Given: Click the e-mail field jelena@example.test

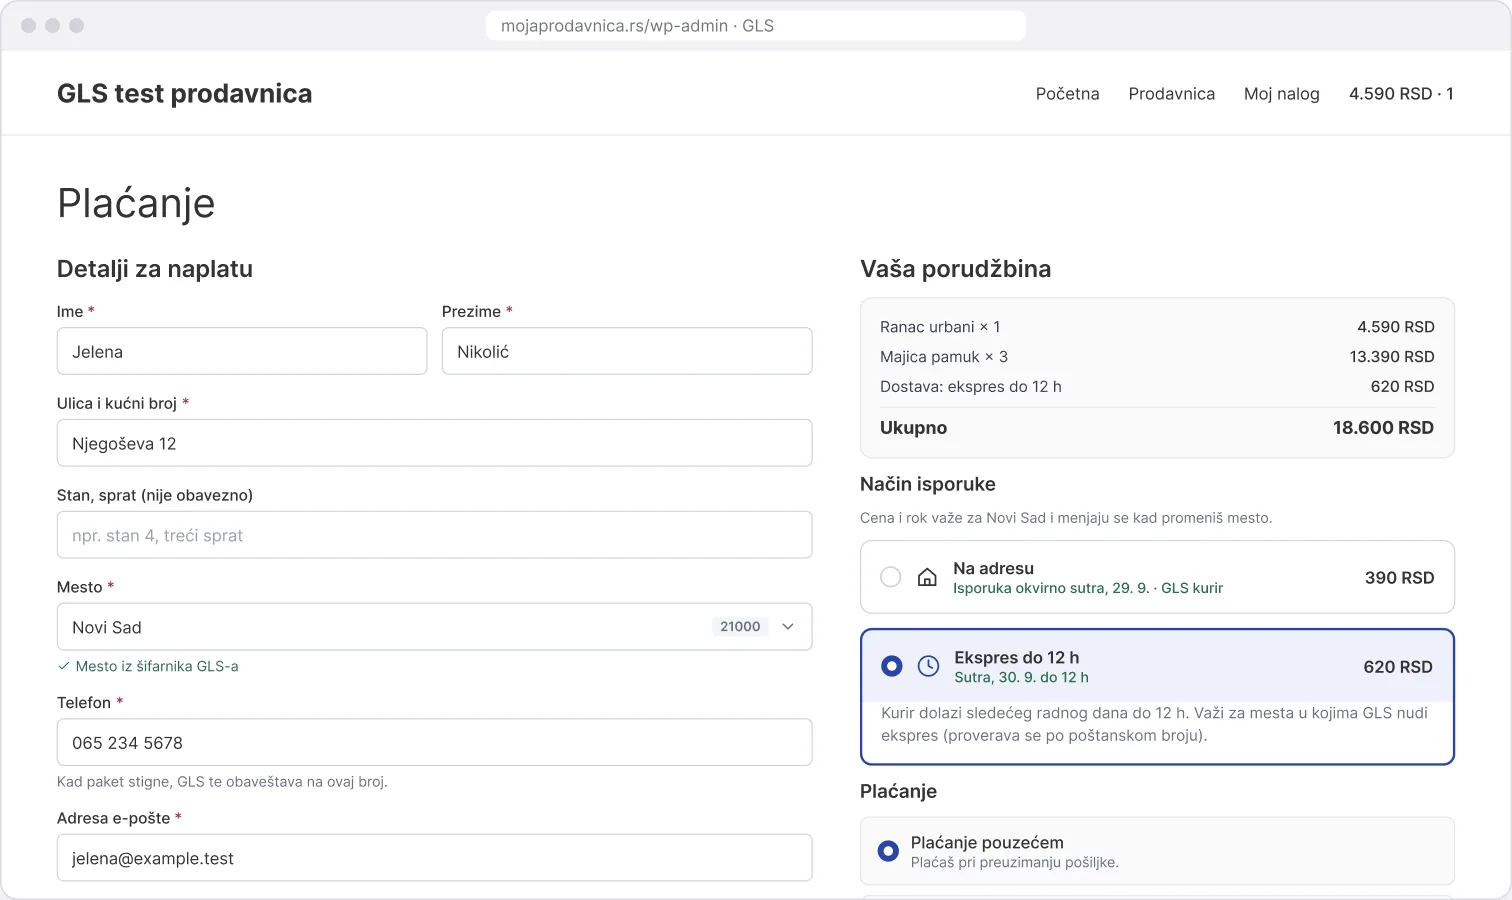Looking at the screenshot, I should (435, 858).
